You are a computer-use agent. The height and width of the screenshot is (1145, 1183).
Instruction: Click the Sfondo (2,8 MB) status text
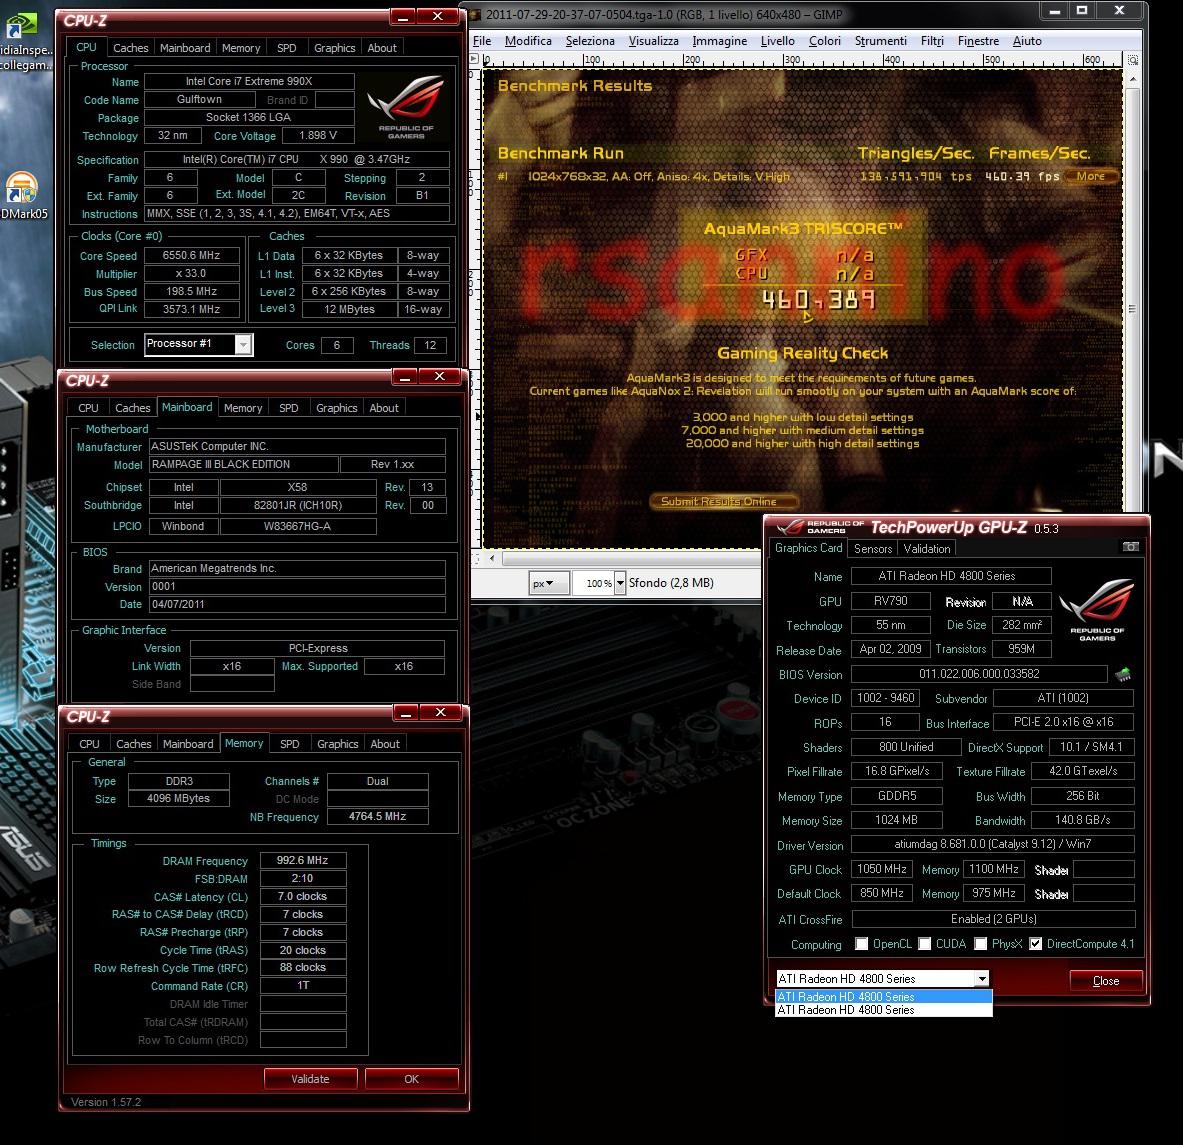[x=671, y=583]
